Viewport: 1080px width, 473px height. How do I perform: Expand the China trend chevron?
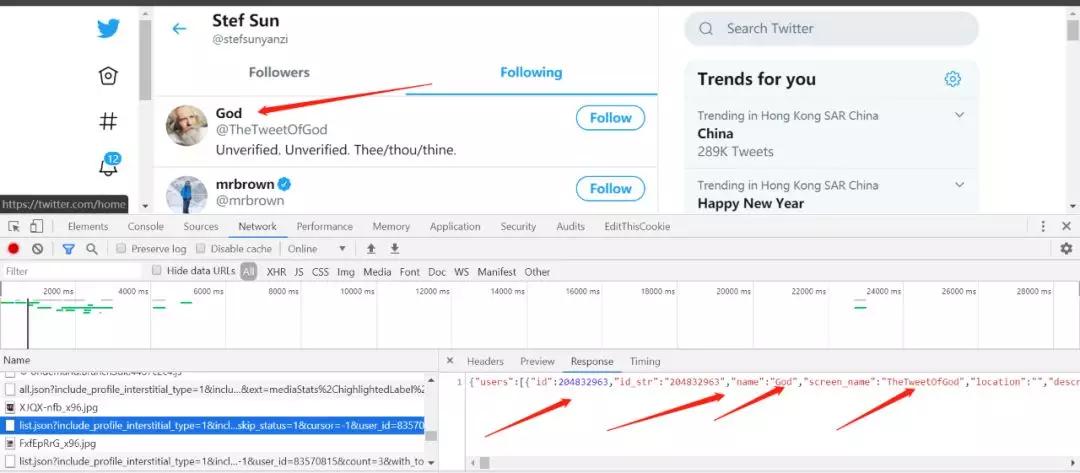pos(959,115)
